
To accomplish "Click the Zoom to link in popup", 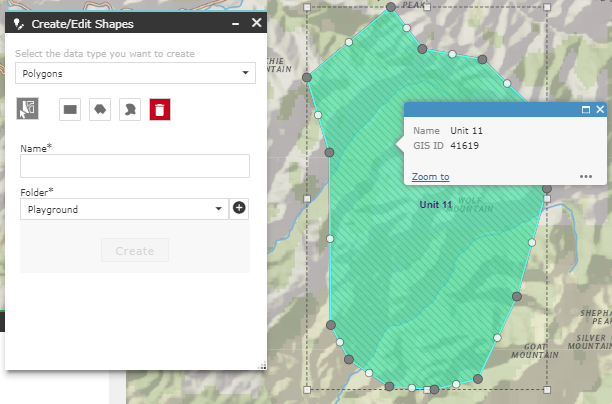I will [x=431, y=177].
